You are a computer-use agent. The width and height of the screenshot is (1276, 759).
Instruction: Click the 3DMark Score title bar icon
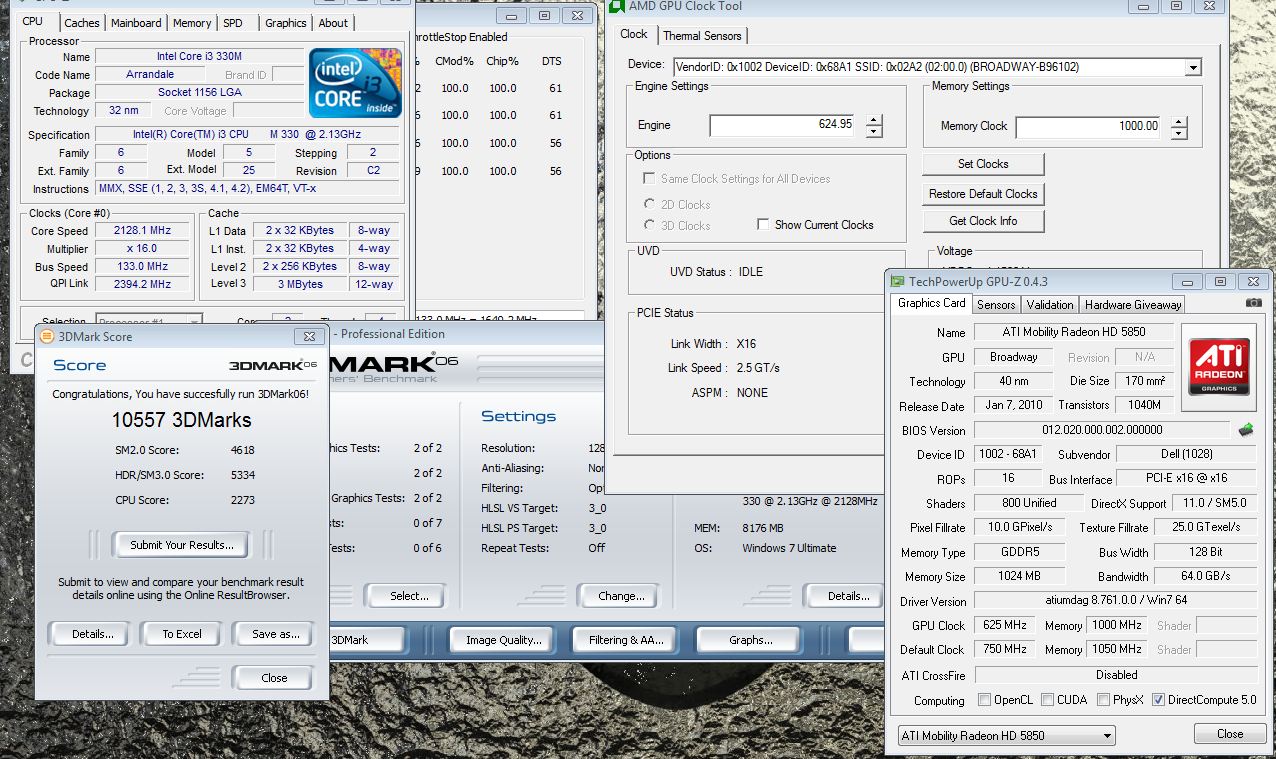click(x=46, y=337)
